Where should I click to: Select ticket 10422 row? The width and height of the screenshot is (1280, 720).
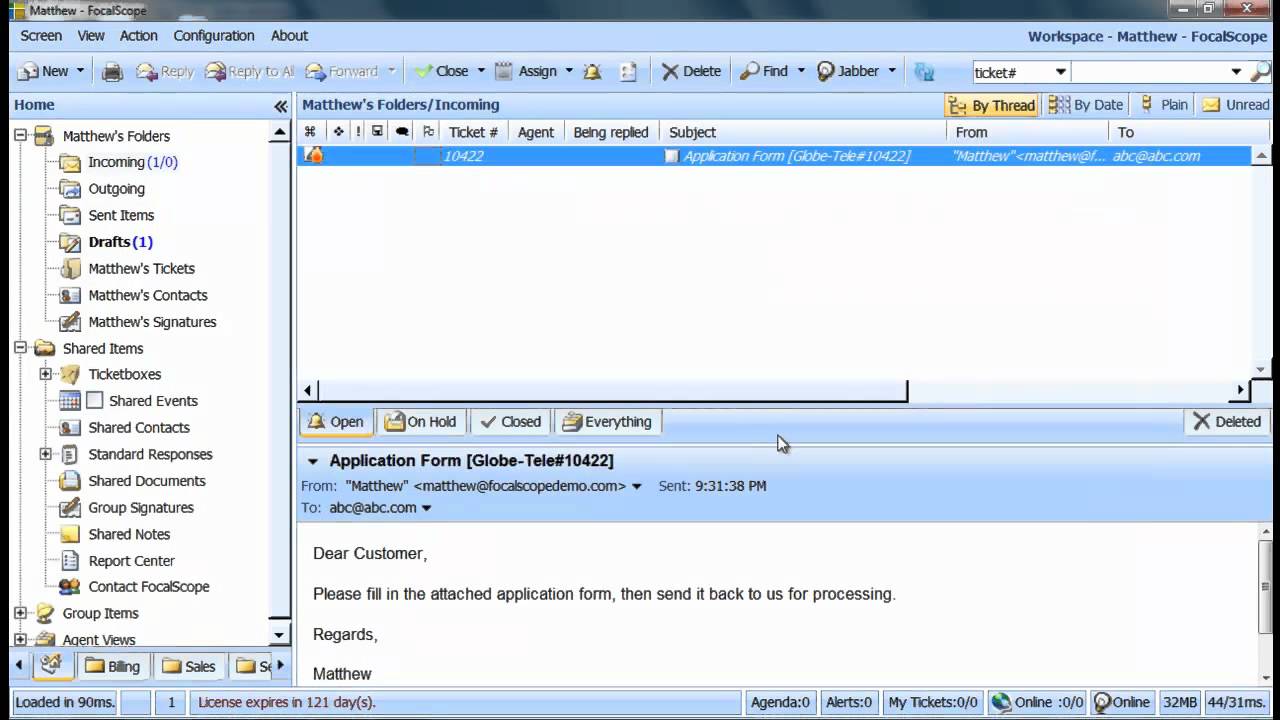tap(774, 156)
